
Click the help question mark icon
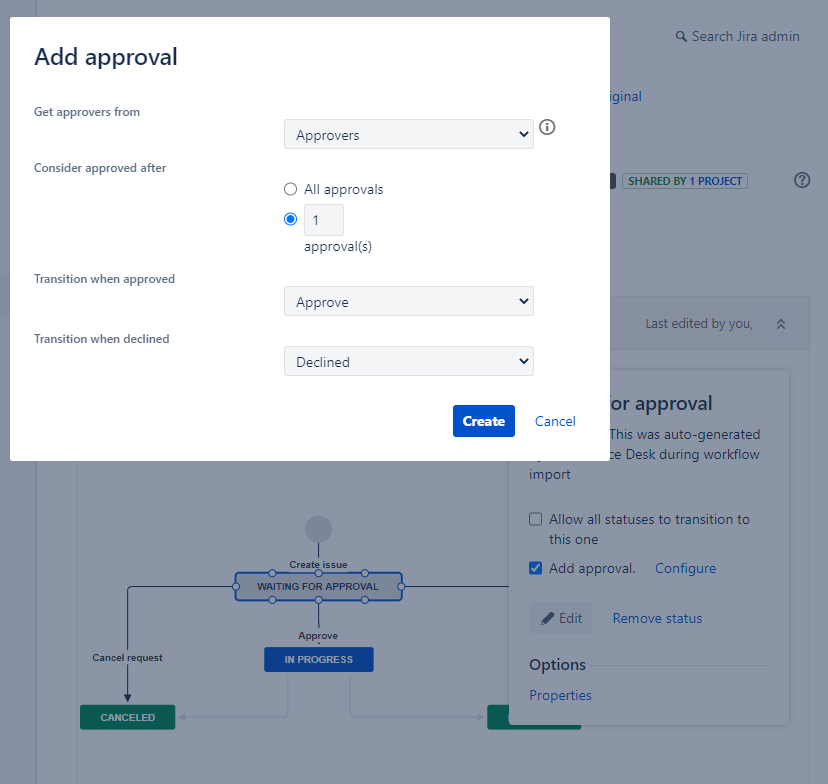(x=802, y=180)
